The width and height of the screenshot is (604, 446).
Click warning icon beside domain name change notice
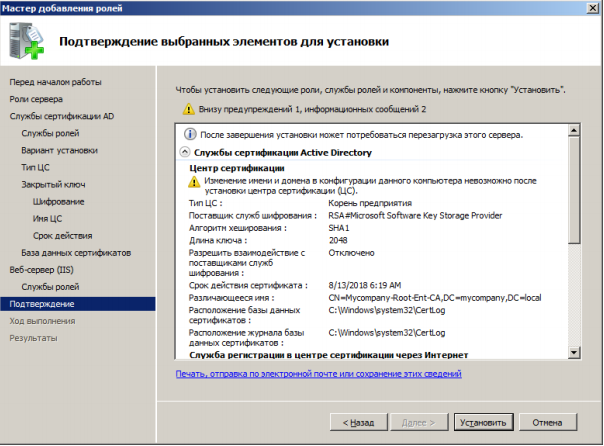click(x=195, y=182)
